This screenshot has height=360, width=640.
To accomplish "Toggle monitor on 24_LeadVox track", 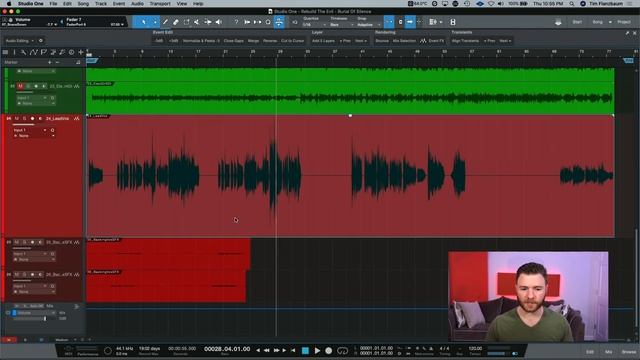I will [x=40, y=118].
